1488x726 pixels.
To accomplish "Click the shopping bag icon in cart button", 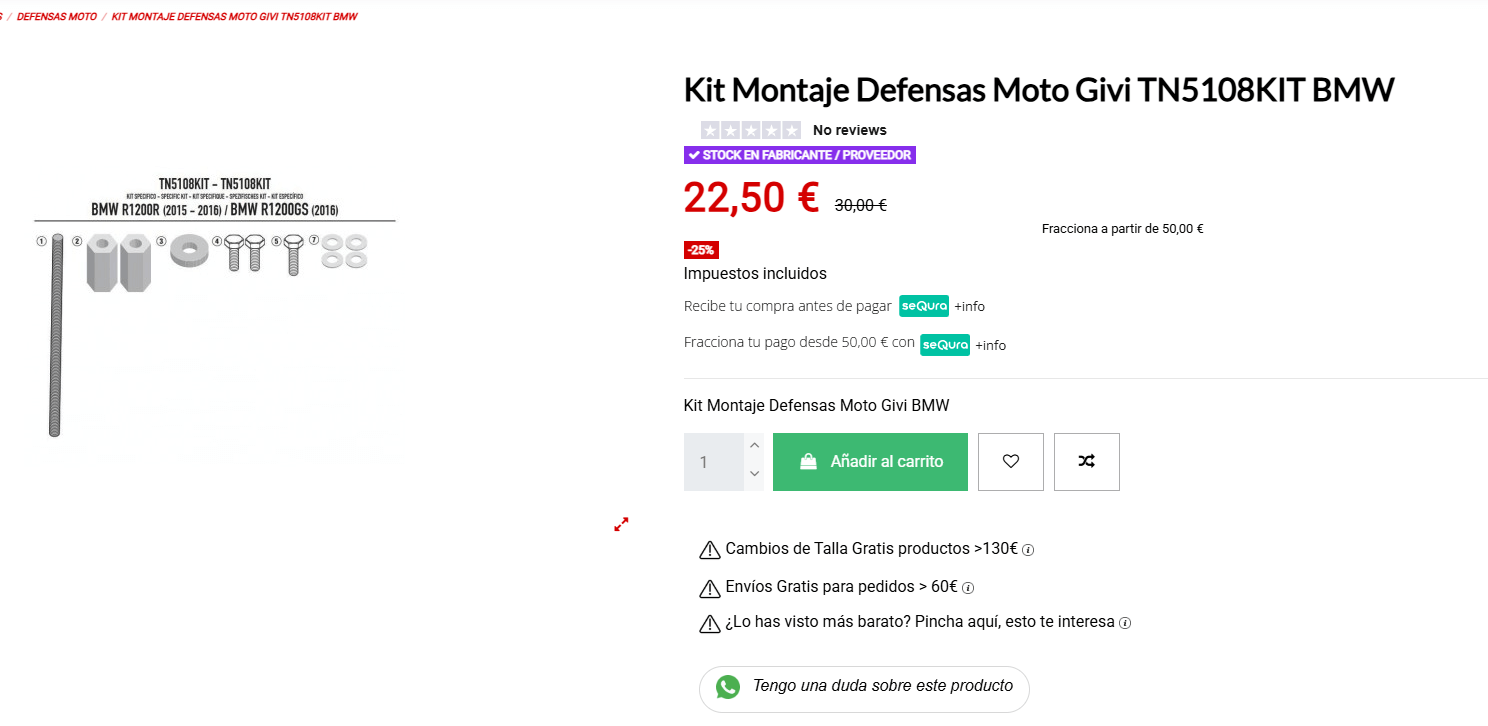I will click(x=808, y=462).
